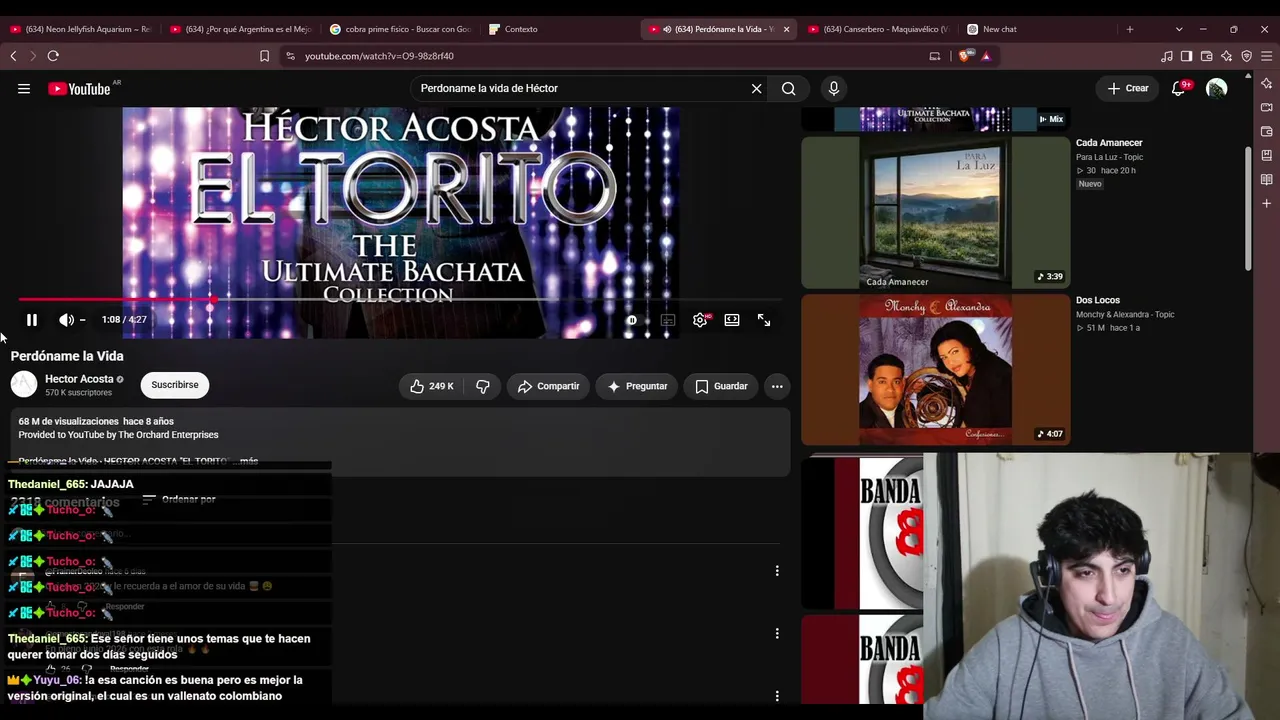The width and height of the screenshot is (1280, 720).
Task: Switch to theater mode in the player
Action: [732, 320]
